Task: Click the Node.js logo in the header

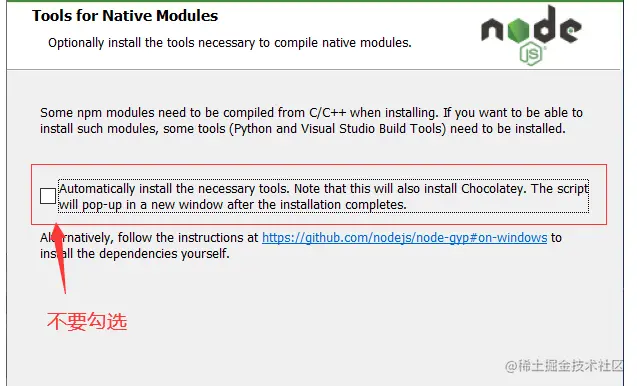Action: click(531, 35)
